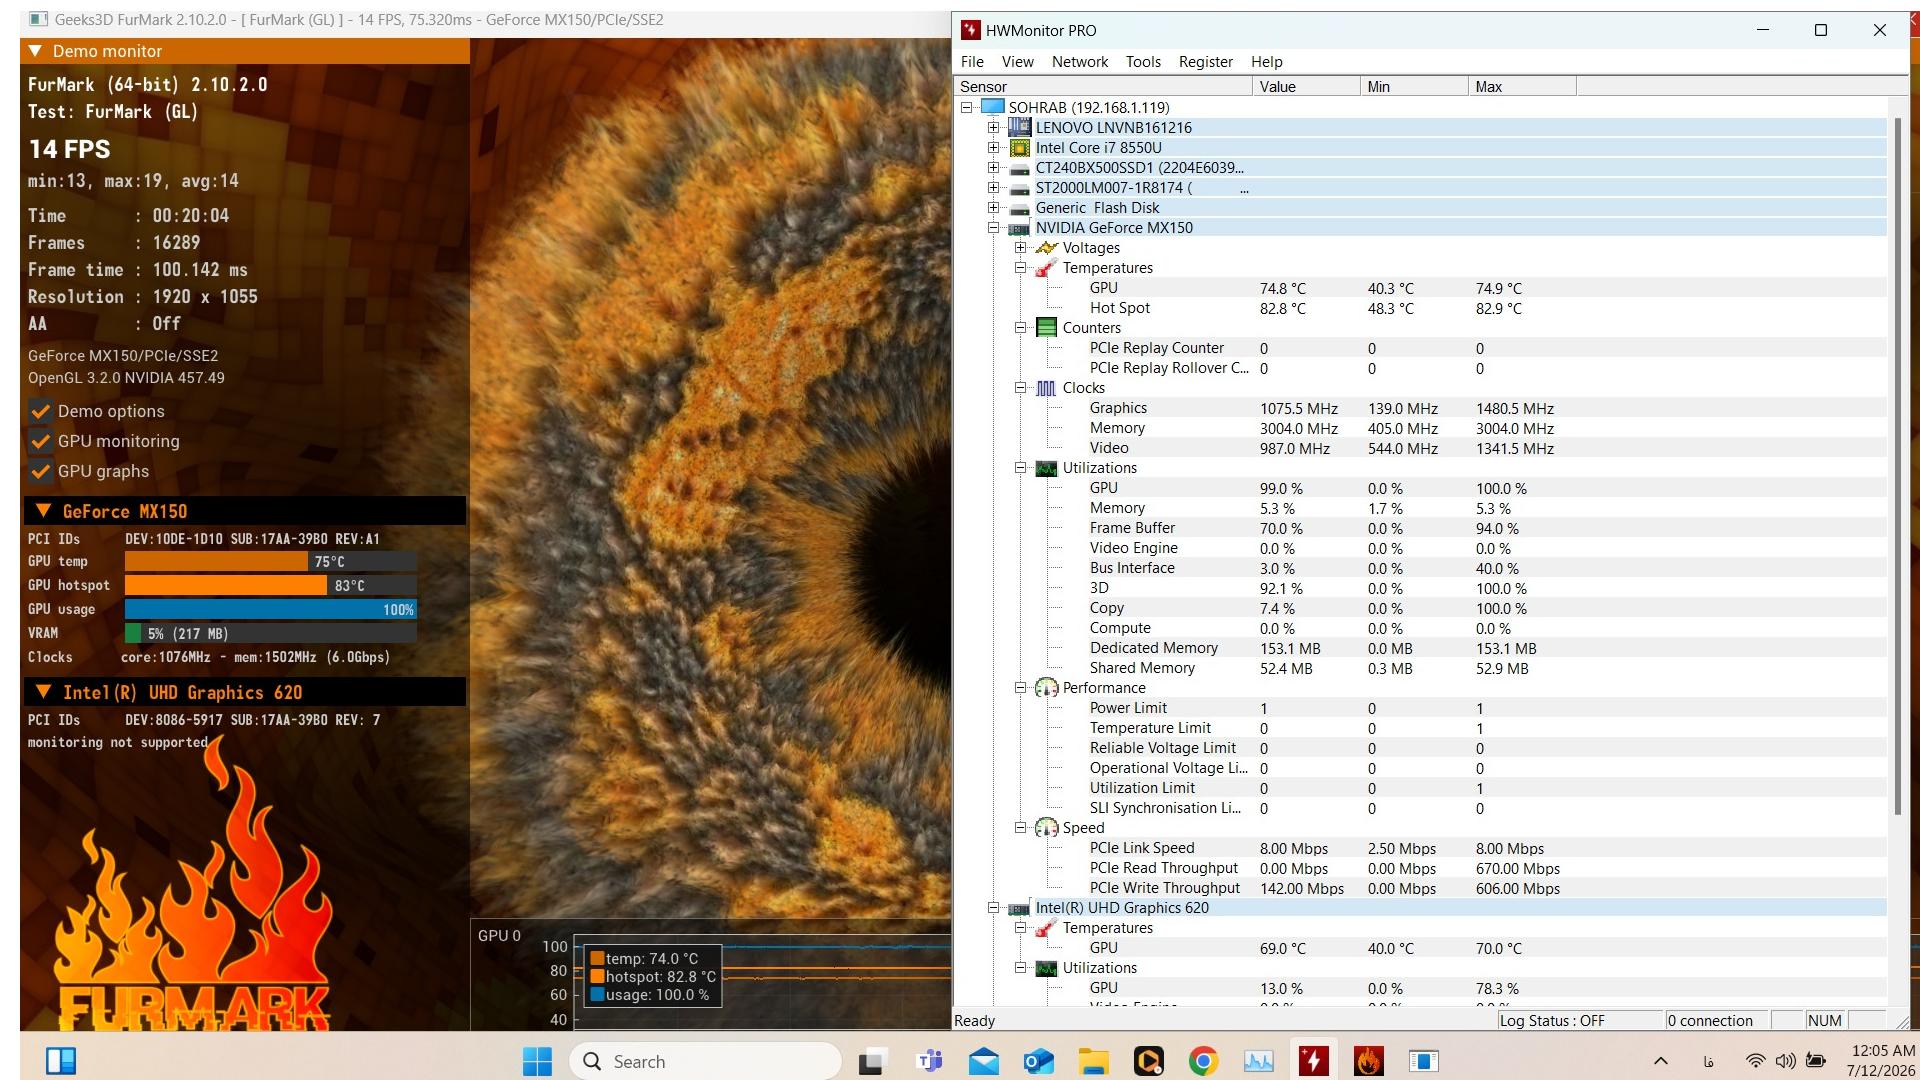Show hidden system tray icons chevron

click(x=1661, y=1061)
